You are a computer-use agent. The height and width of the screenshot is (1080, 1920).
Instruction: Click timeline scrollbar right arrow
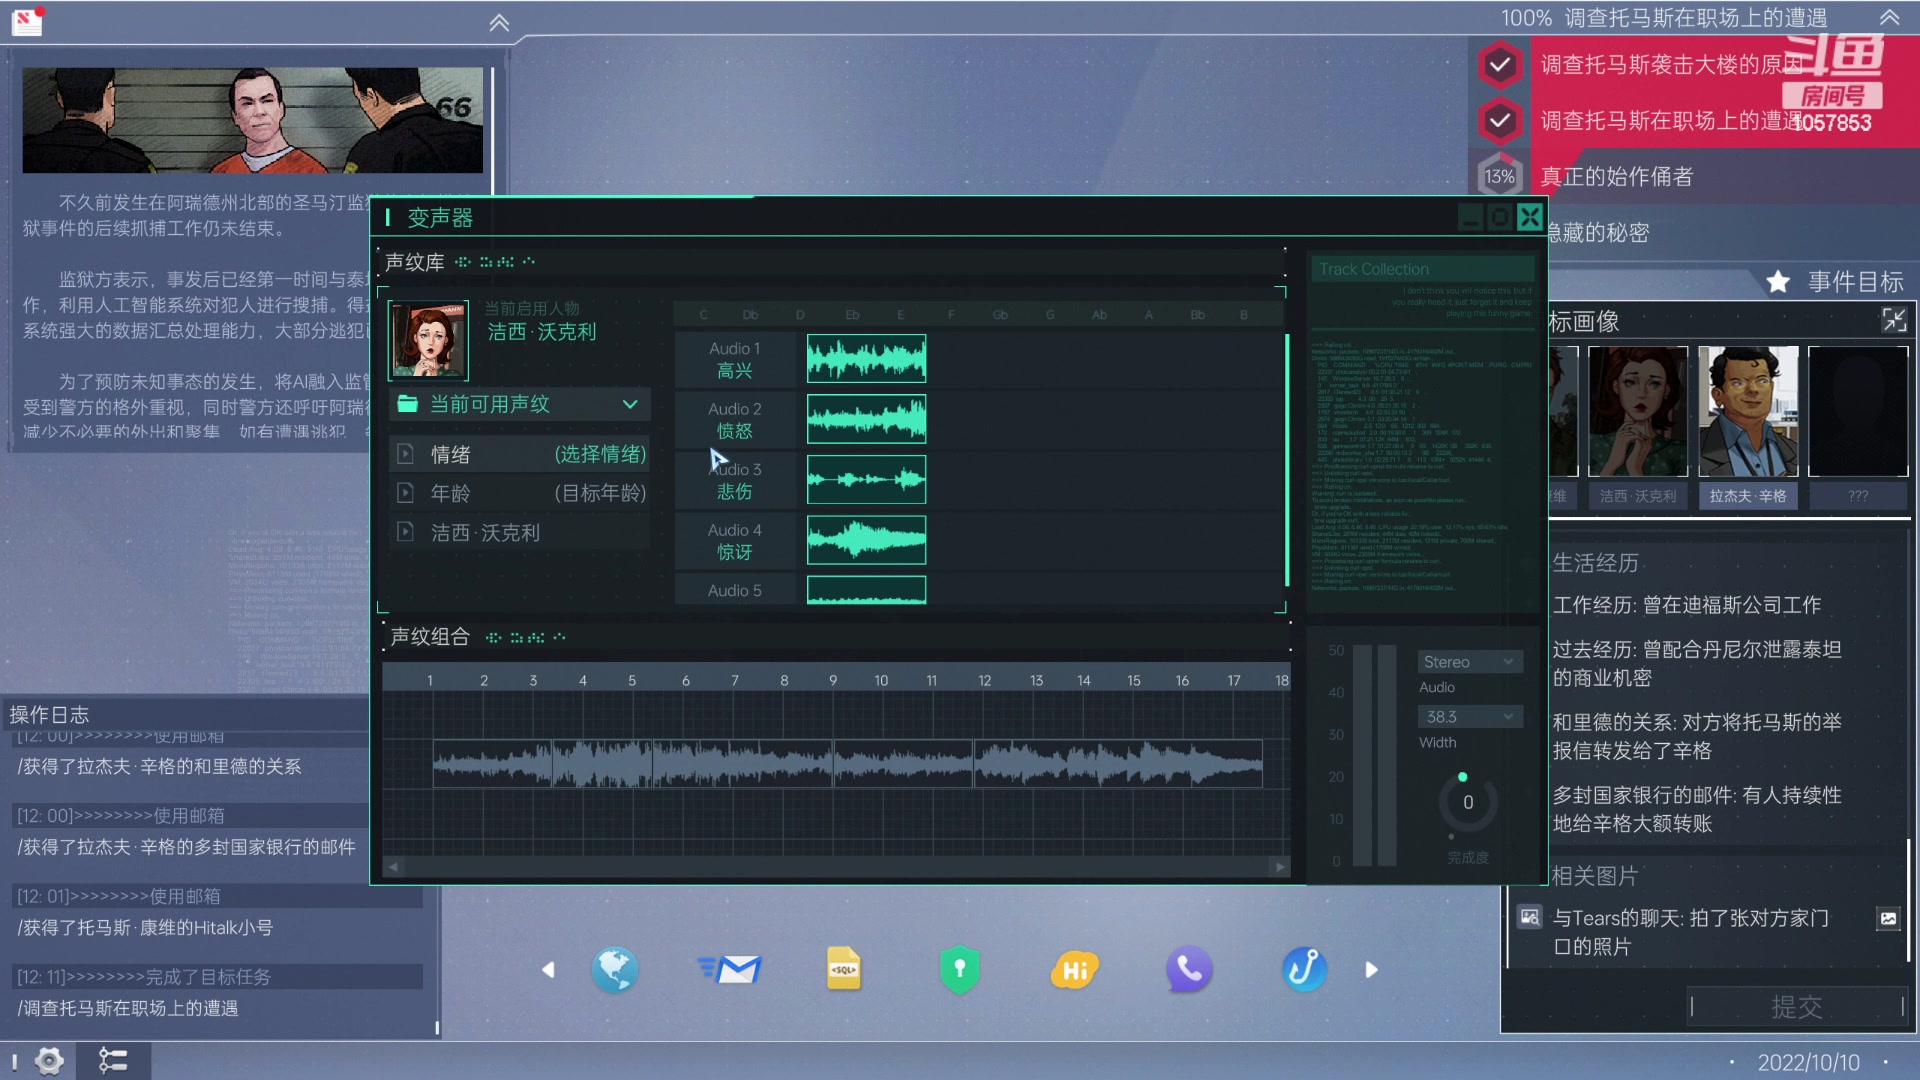(1280, 867)
